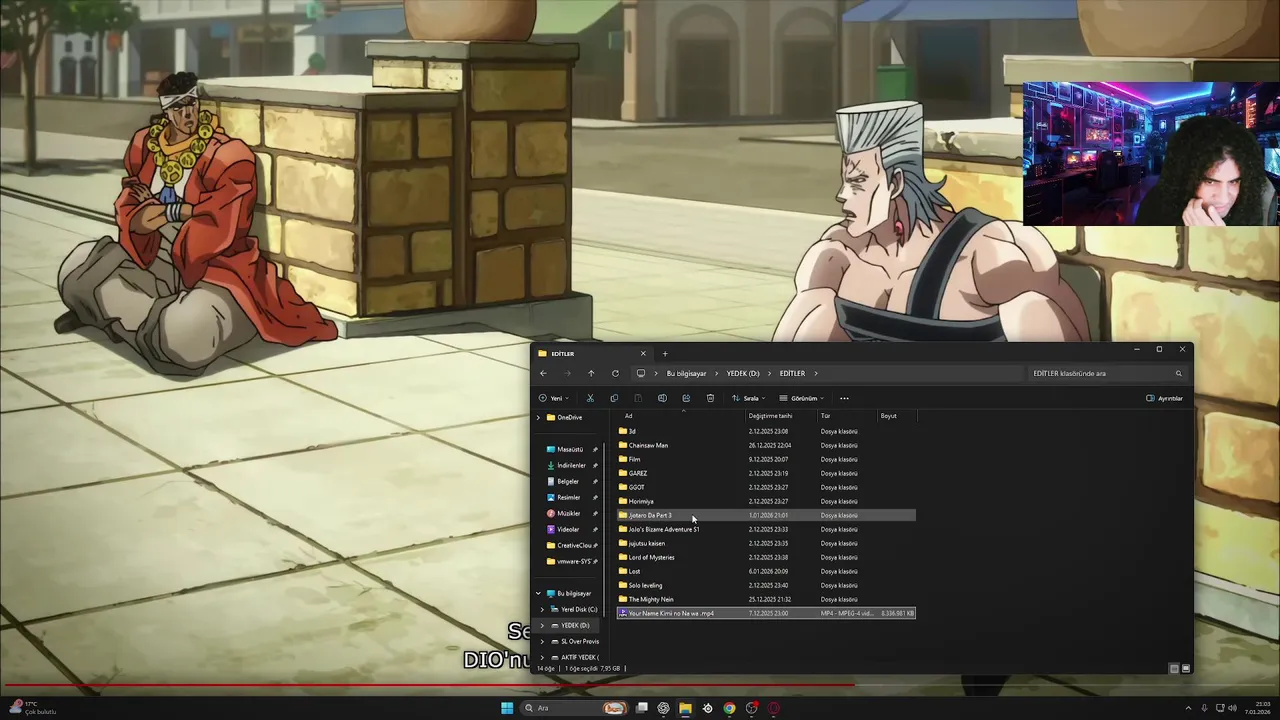Refresh the EDİTLER folder view
Screen dimensions: 1280x720
615,373
